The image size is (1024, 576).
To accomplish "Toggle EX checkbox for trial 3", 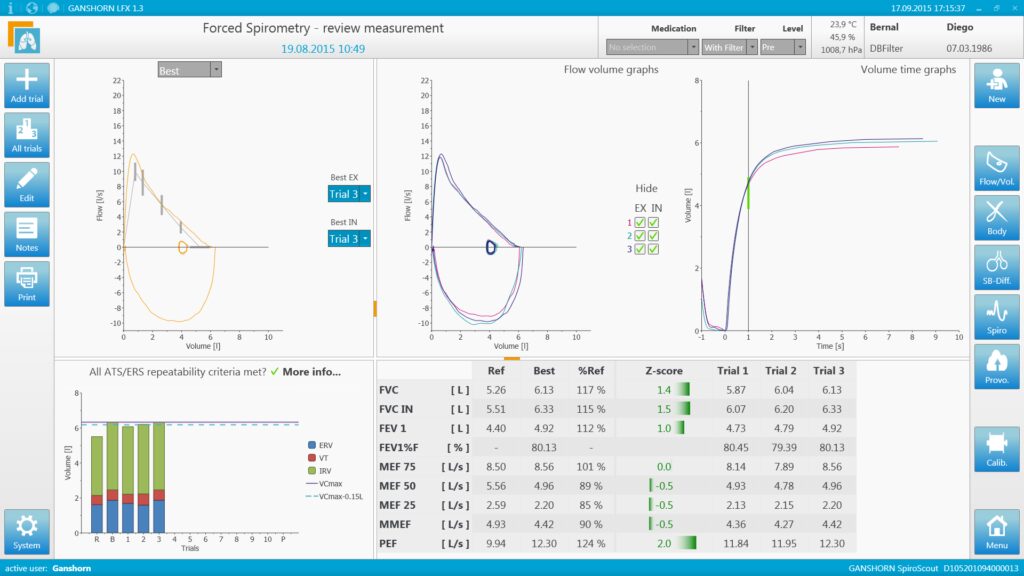I will [640, 249].
